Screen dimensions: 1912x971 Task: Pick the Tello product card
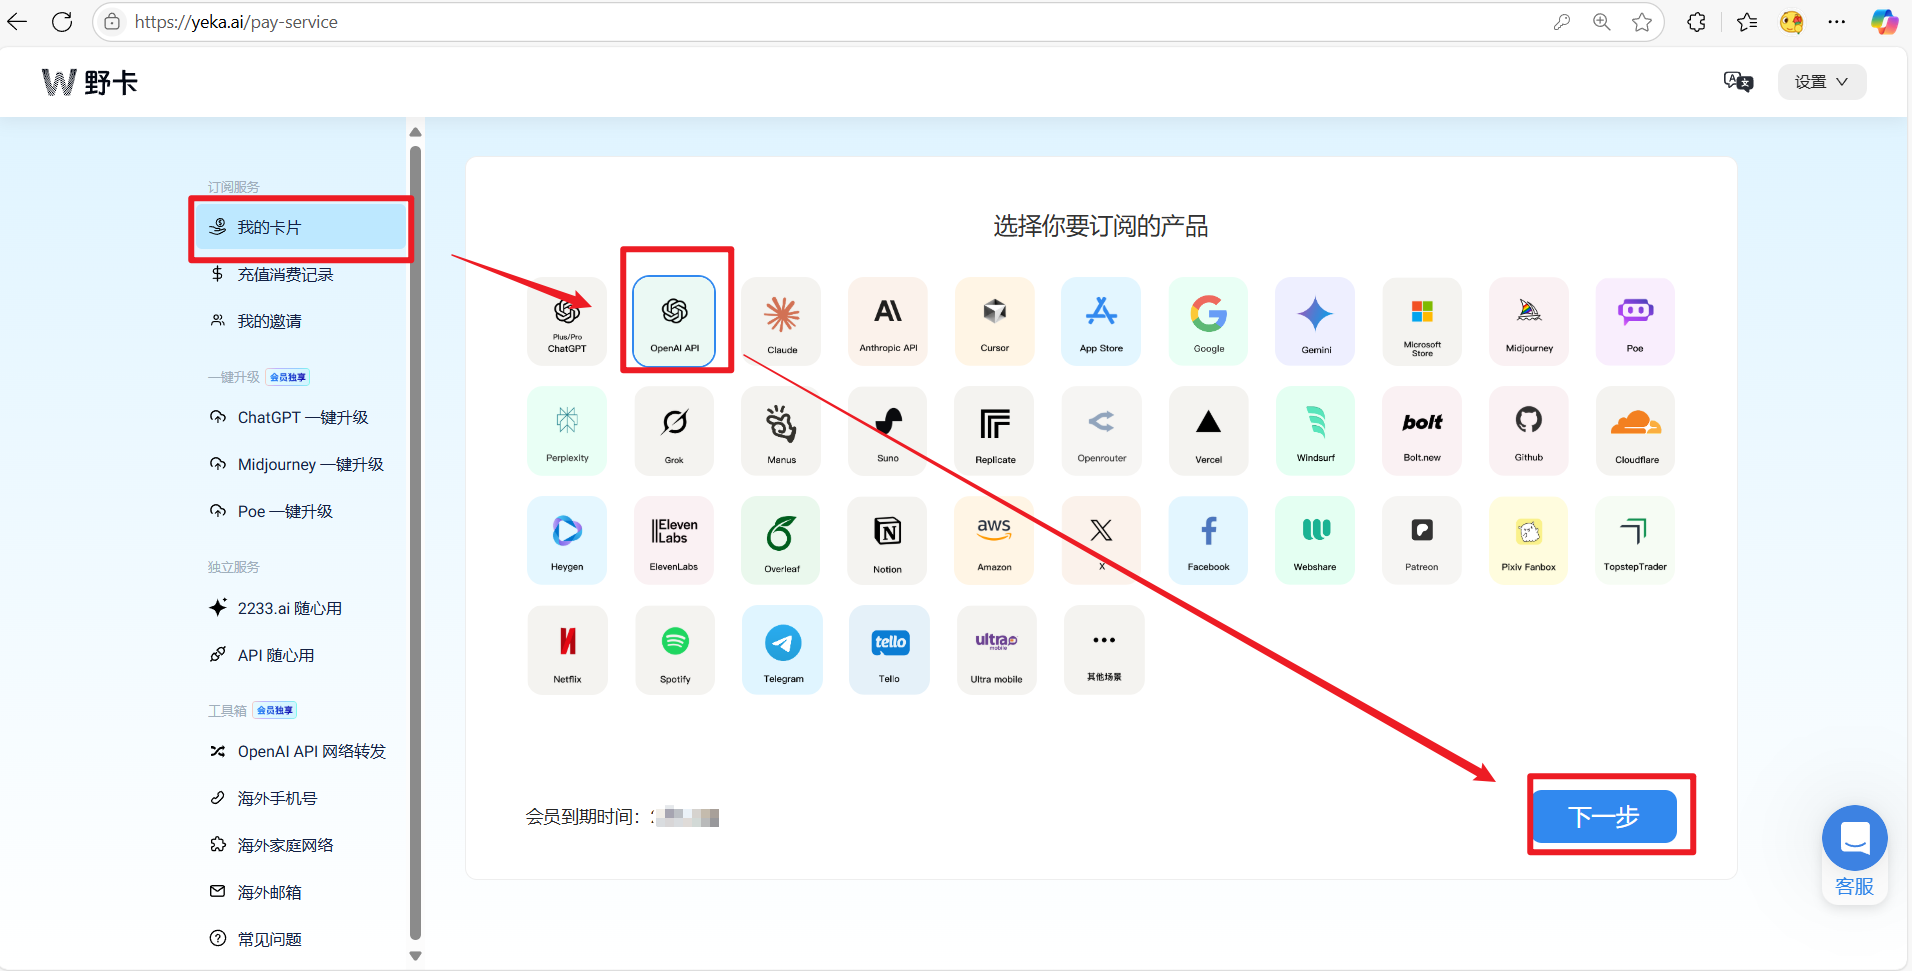point(889,650)
